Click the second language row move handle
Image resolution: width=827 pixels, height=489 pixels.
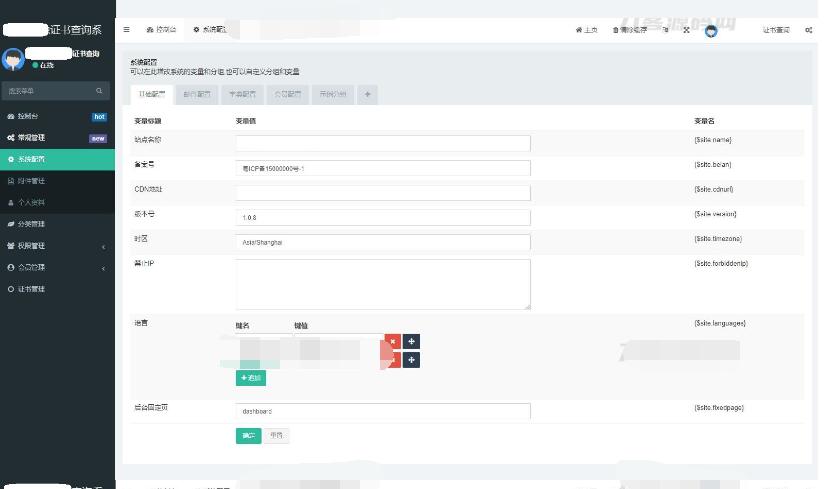click(x=411, y=360)
